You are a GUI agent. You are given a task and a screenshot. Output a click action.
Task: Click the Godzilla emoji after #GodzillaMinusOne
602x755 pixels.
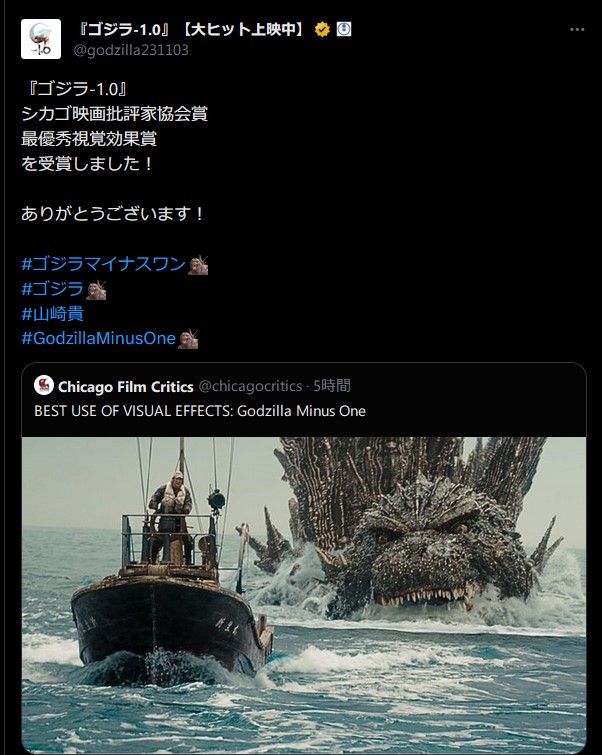click(x=188, y=339)
